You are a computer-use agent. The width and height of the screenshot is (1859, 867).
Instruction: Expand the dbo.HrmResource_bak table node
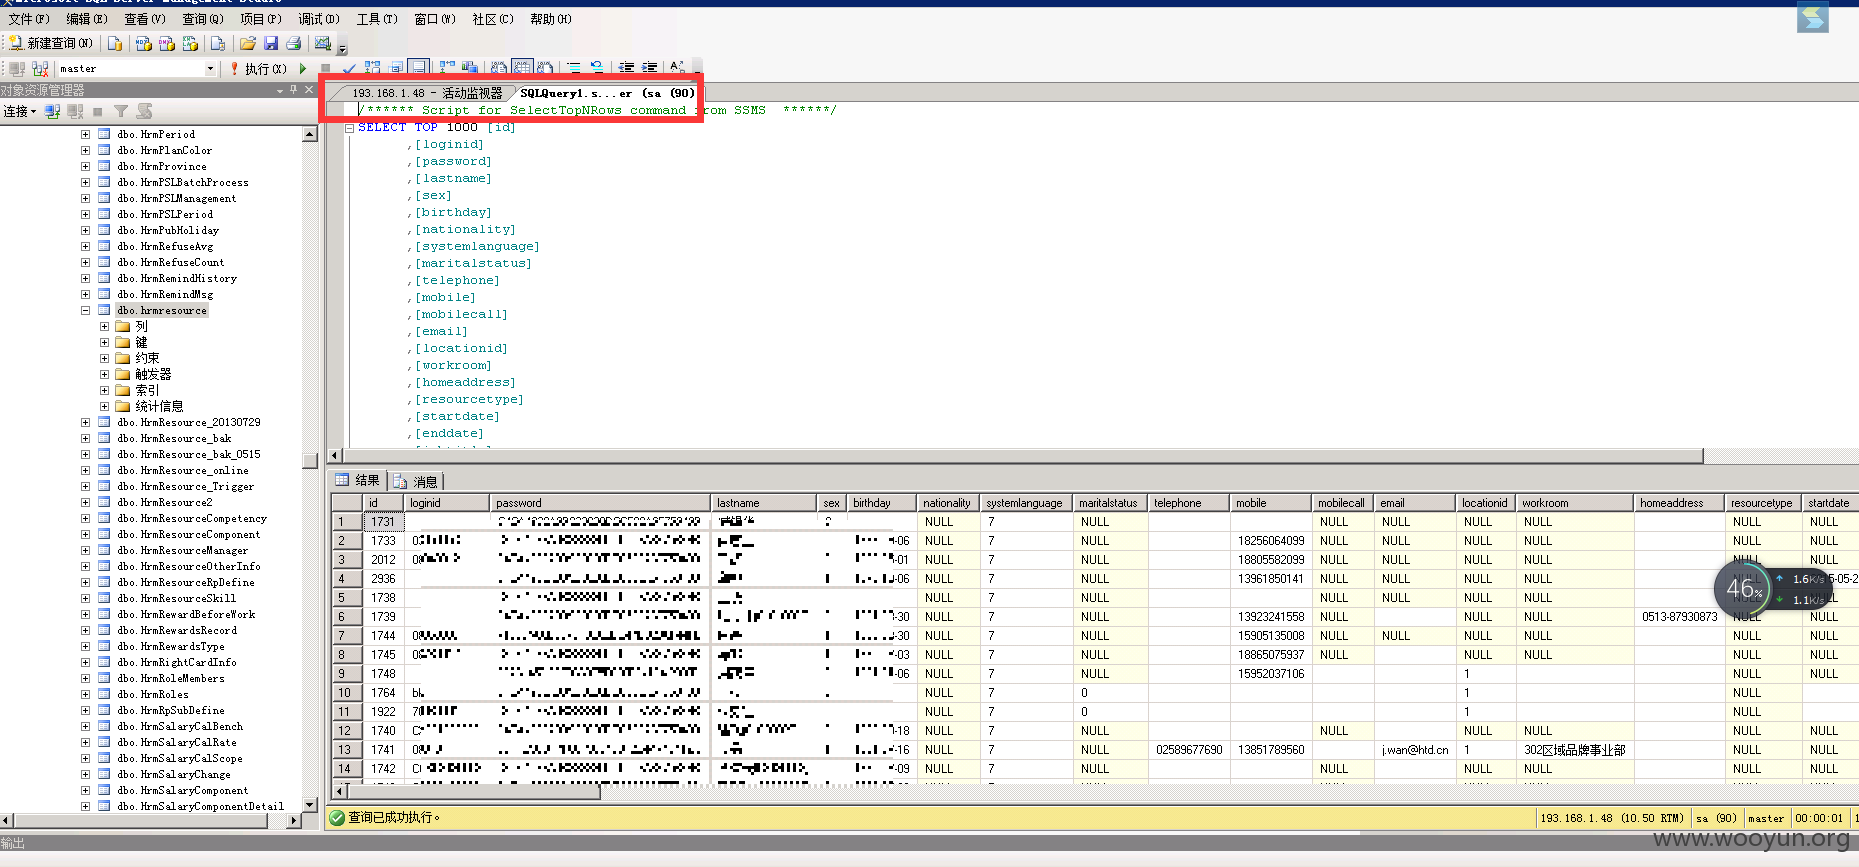86,439
